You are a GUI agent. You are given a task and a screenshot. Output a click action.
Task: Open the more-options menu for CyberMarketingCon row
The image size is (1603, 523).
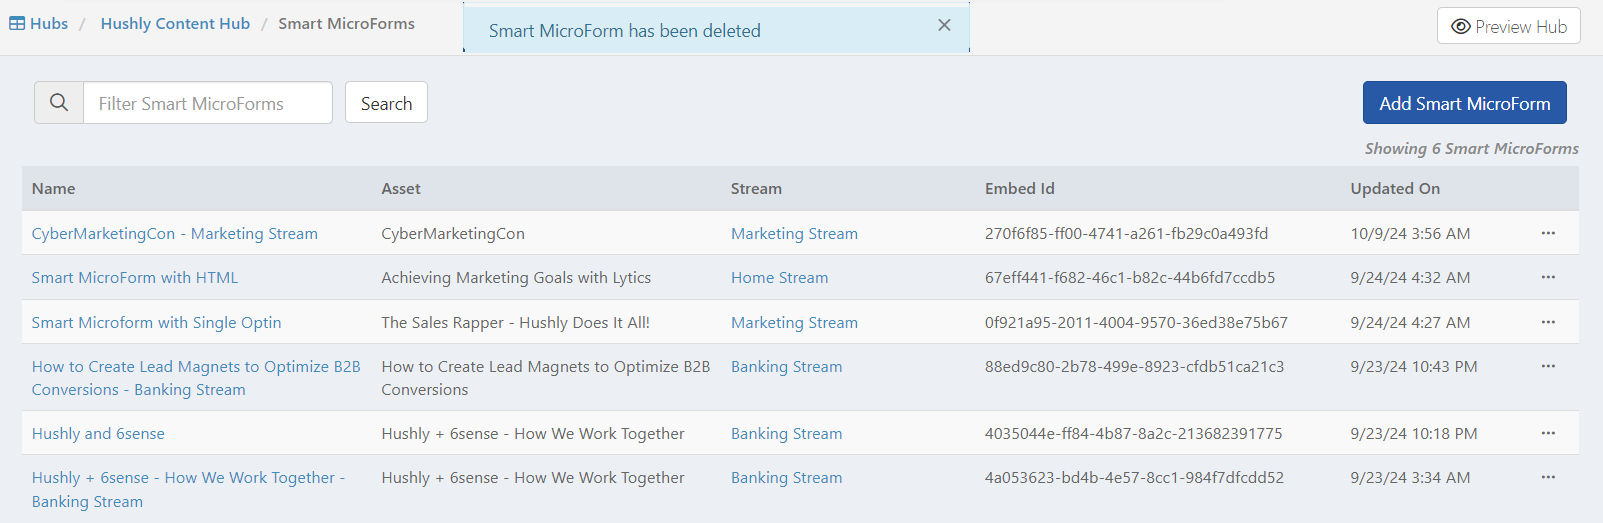pyautogui.click(x=1548, y=233)
